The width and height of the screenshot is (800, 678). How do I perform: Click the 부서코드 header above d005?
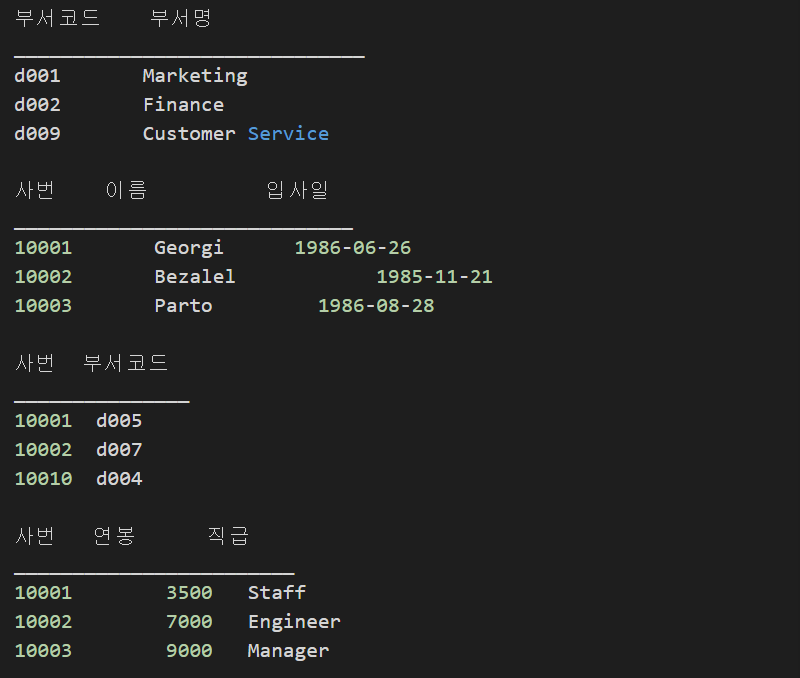126,363
